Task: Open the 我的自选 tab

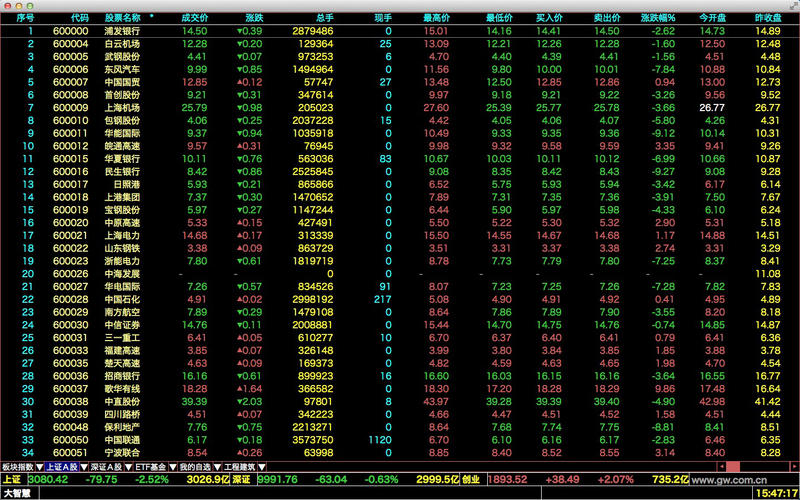Action: (195, 467)
